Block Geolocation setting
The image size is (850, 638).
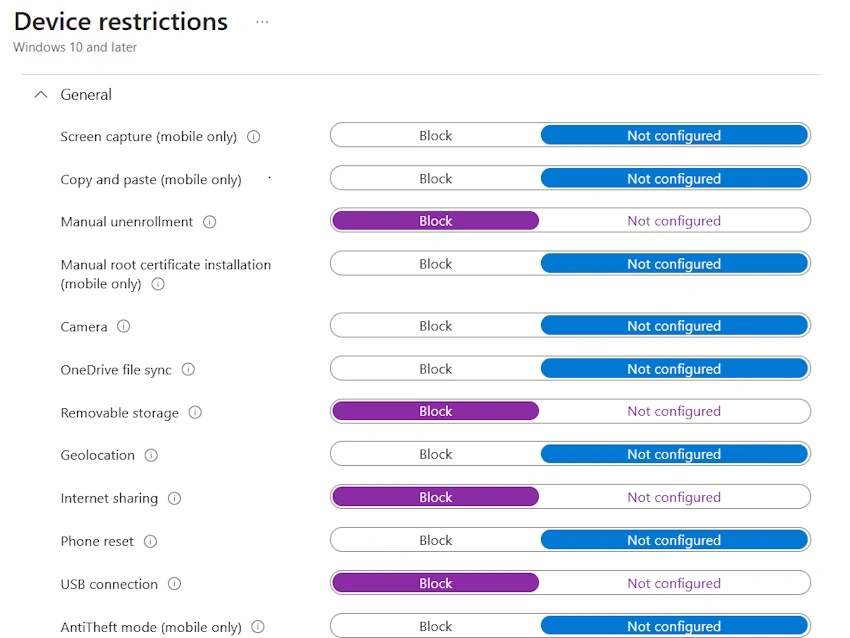tap(435, 454)
